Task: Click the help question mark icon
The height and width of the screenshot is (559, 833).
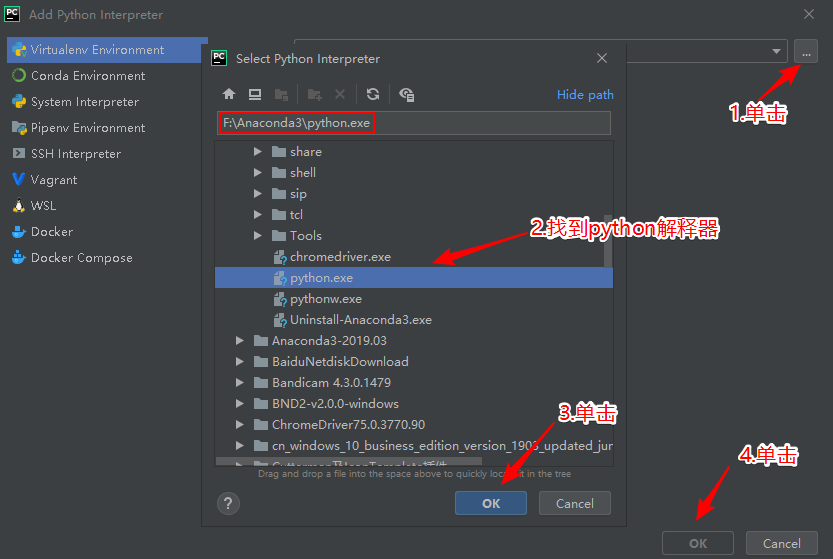Action: click(x=228, y=503)
